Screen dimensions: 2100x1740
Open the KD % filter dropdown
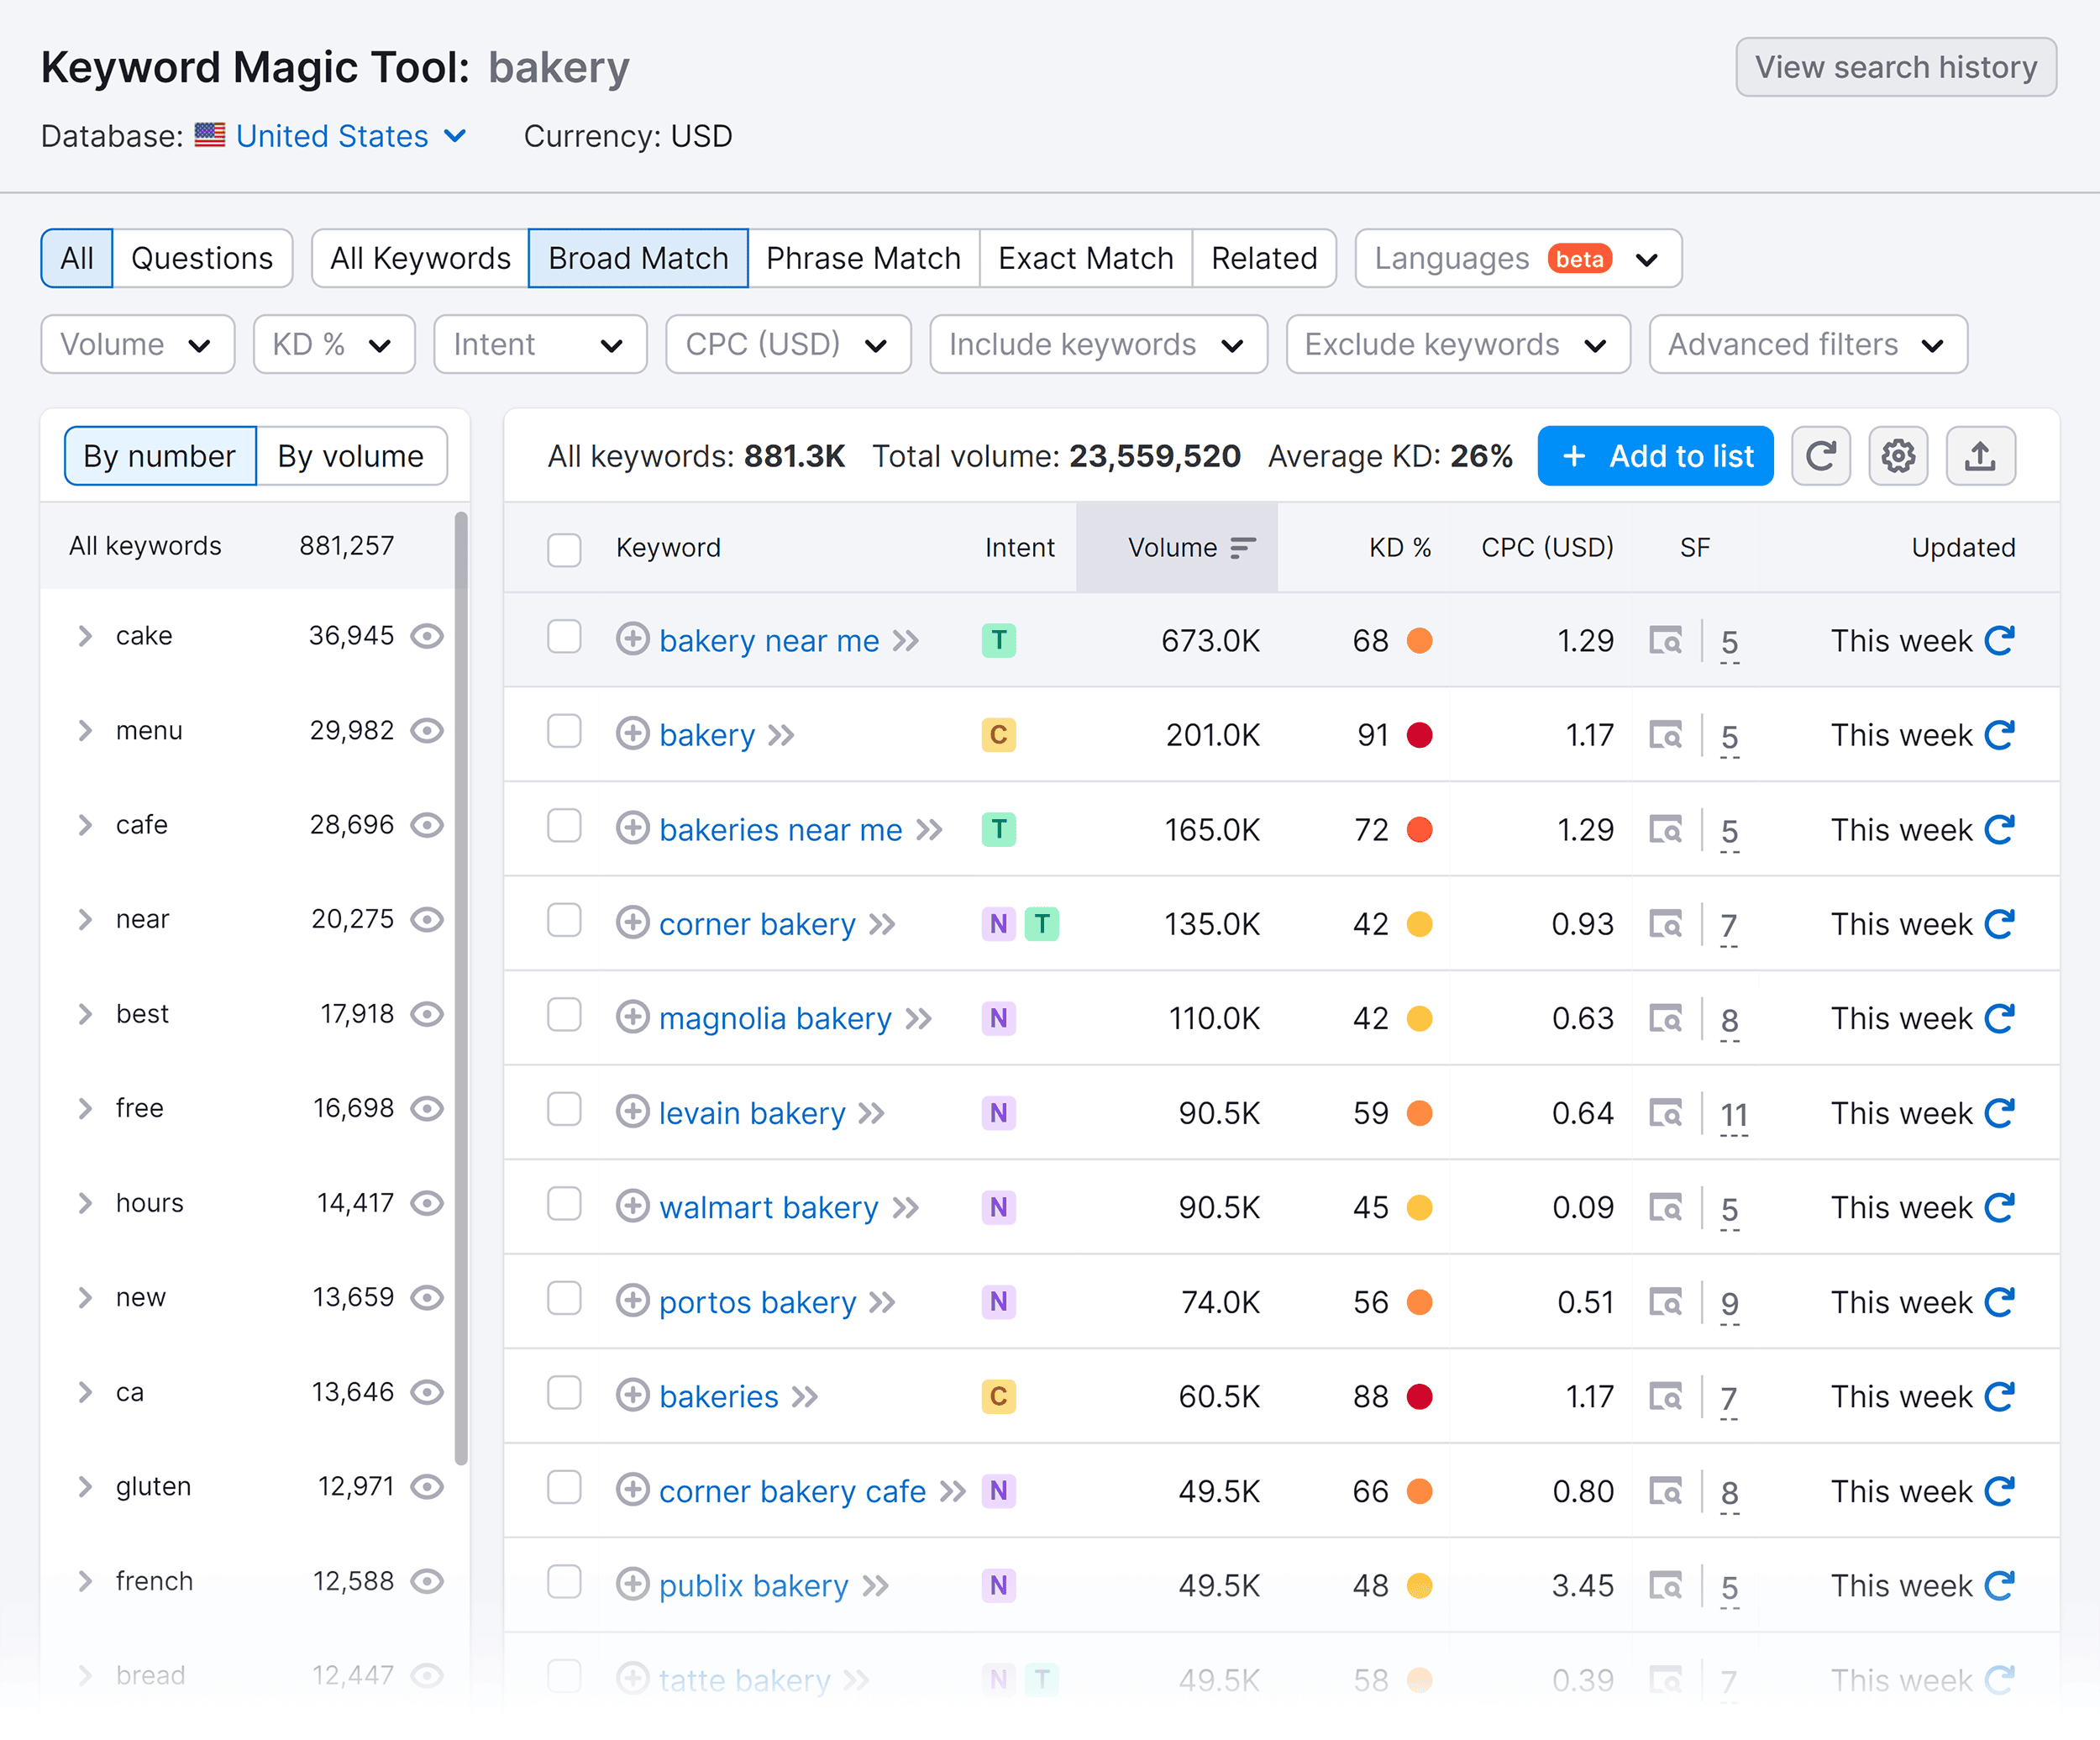[x=333, y=344]
